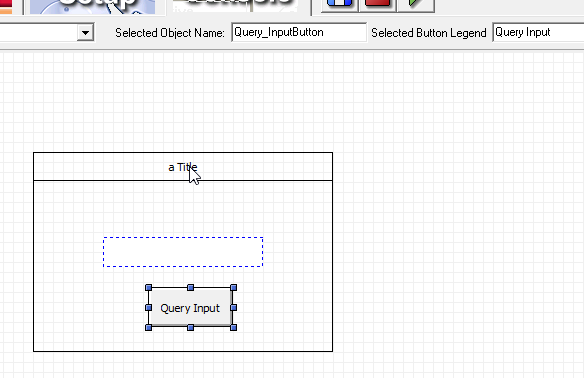Open the Setup tab at top
Screen dimensions: 584x378
pos(93,6)
